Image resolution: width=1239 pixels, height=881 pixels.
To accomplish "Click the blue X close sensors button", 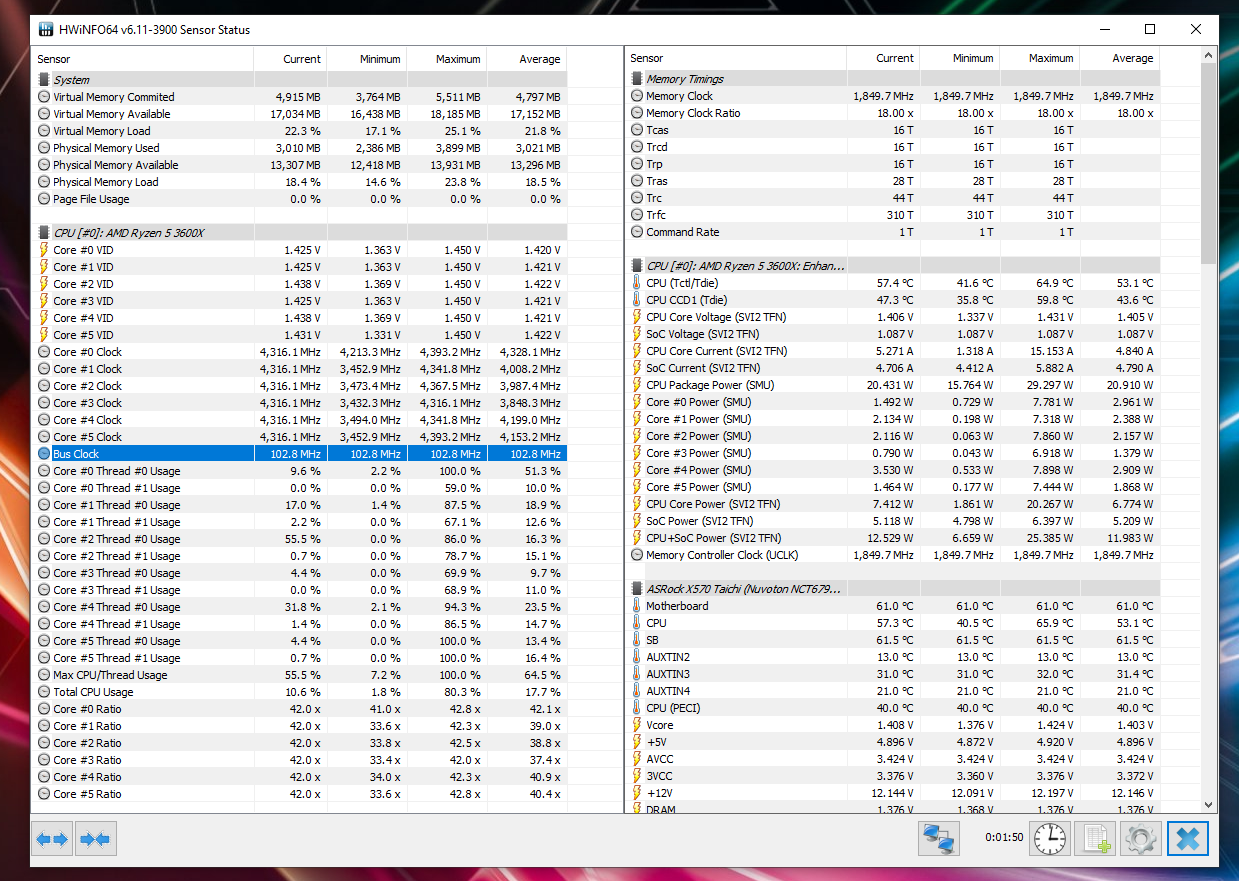I will 1187,838.
